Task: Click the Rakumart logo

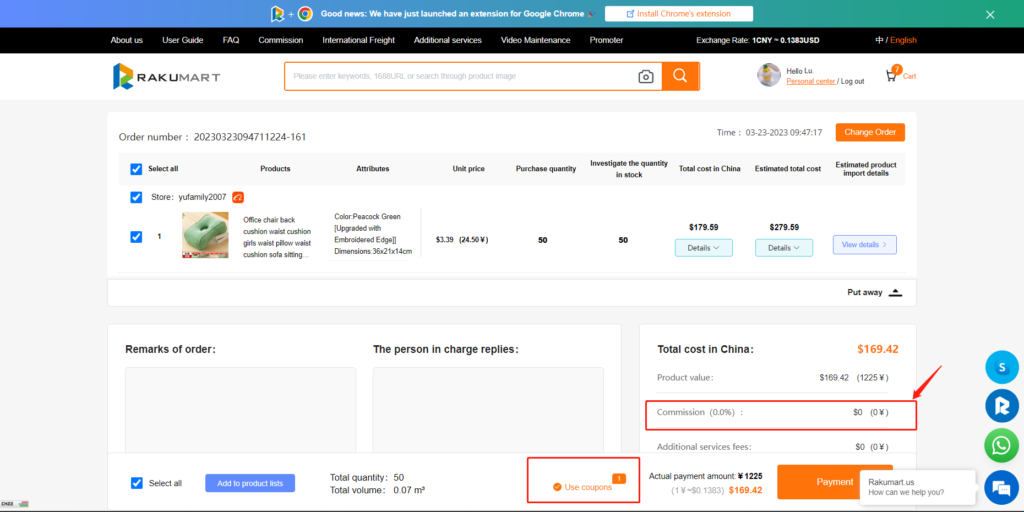Action: (167, 76)
